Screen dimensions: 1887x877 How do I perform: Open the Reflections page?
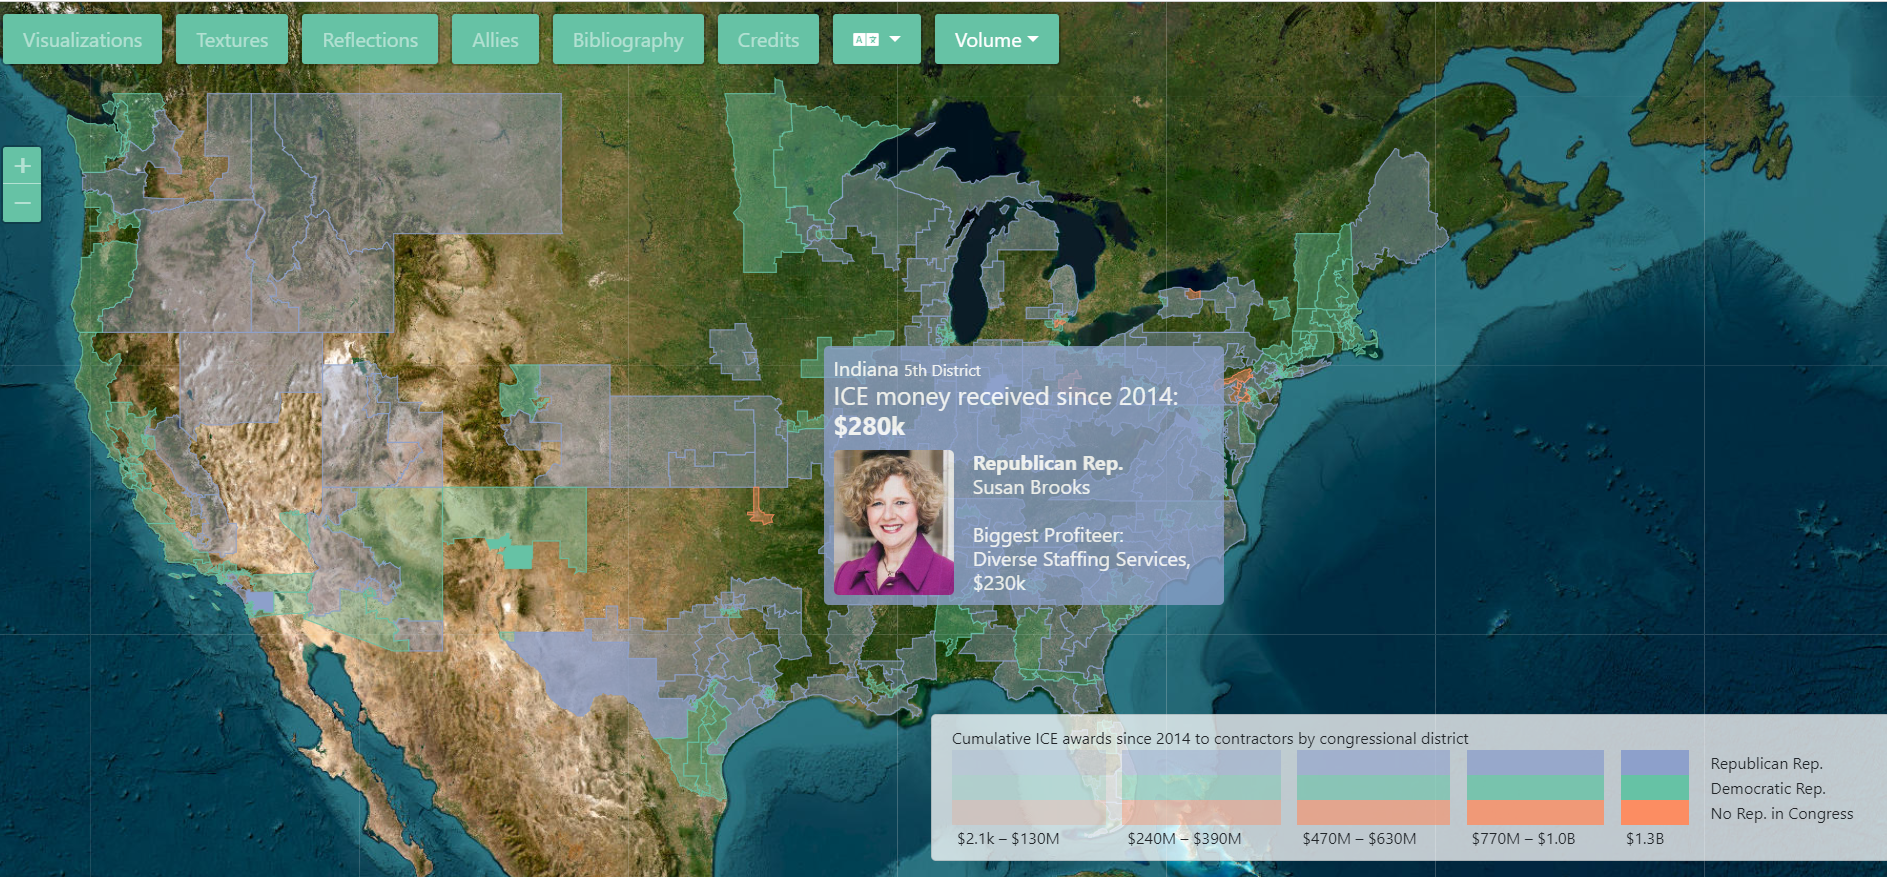coord(370,40)
